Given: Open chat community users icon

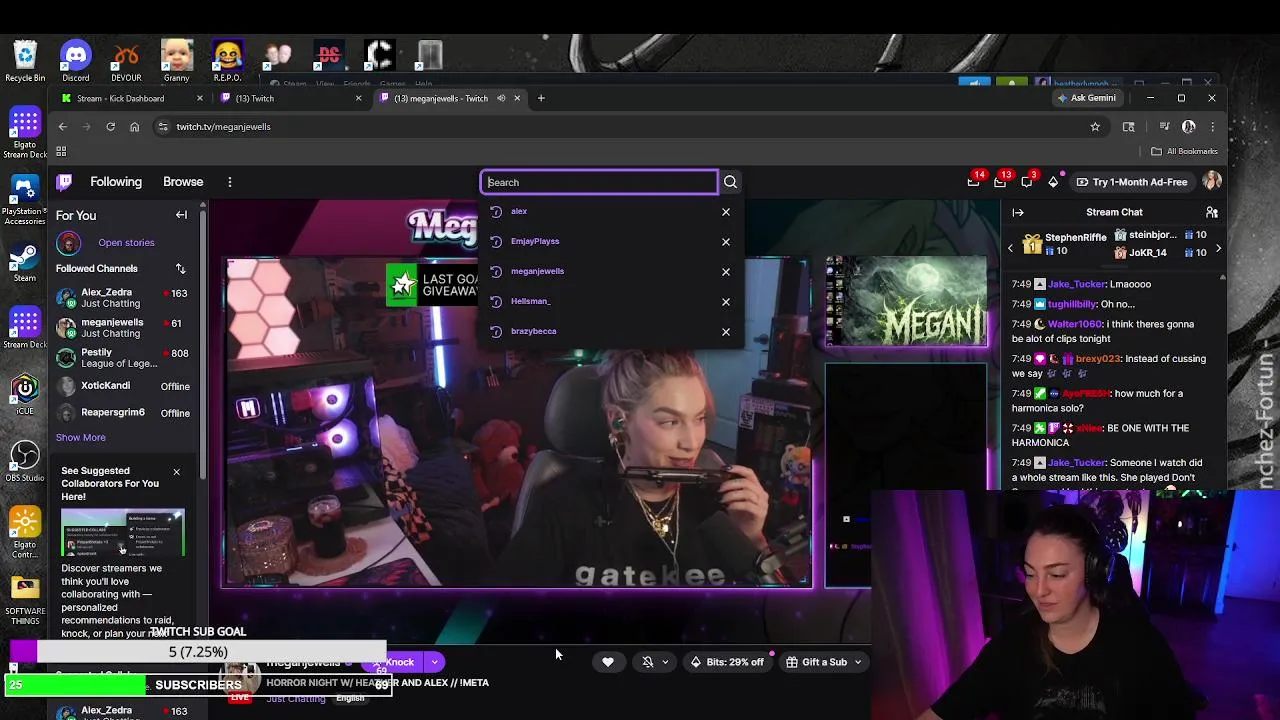Looking at the screenshot, I should coord(1211,212).
